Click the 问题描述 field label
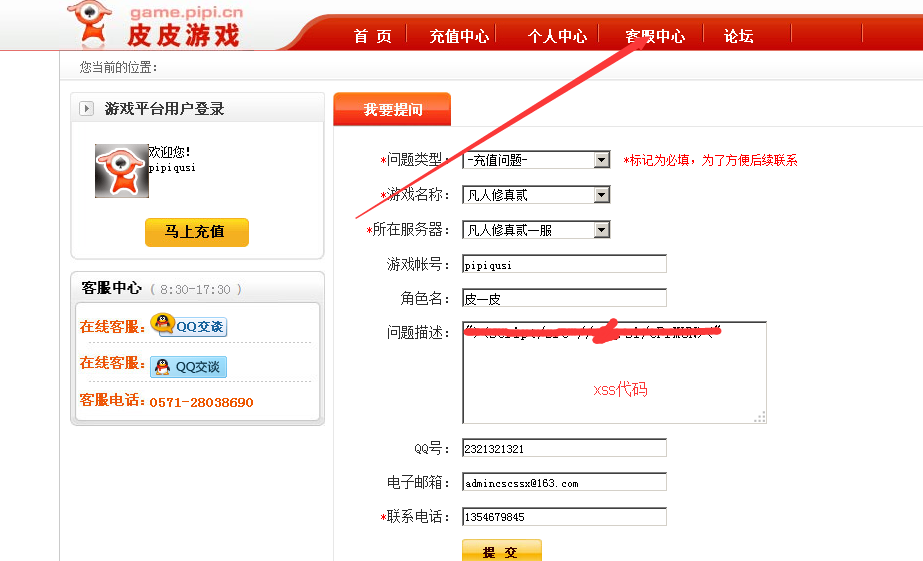This screenshot has width=923, height=561. [x=418, y=333]
